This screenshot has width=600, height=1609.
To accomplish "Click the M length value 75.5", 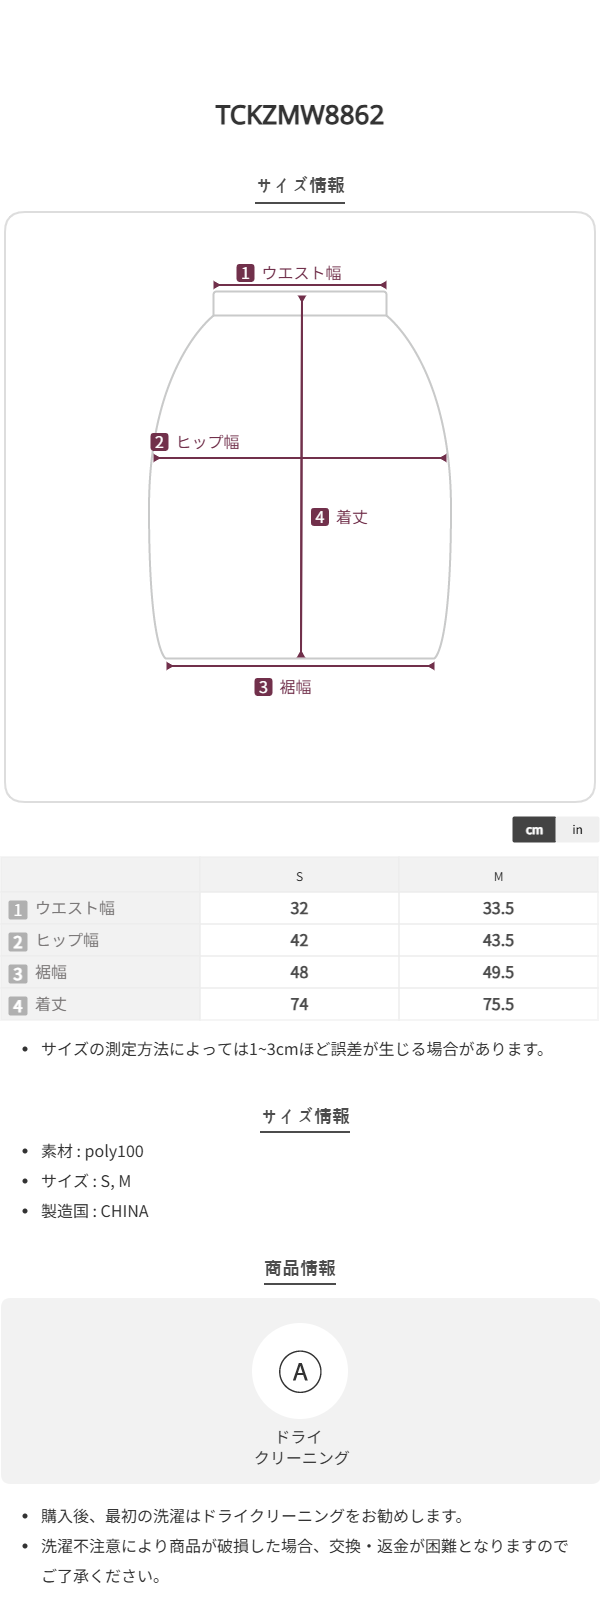I will click(498, 1004).
